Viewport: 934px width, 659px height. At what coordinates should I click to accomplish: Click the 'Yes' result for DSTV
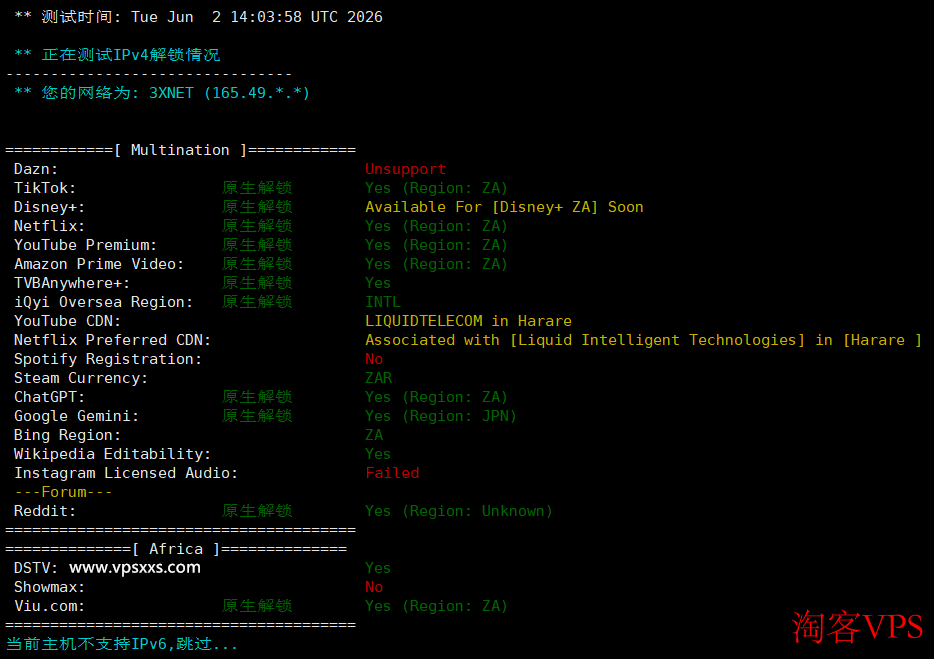click(378, 568)
